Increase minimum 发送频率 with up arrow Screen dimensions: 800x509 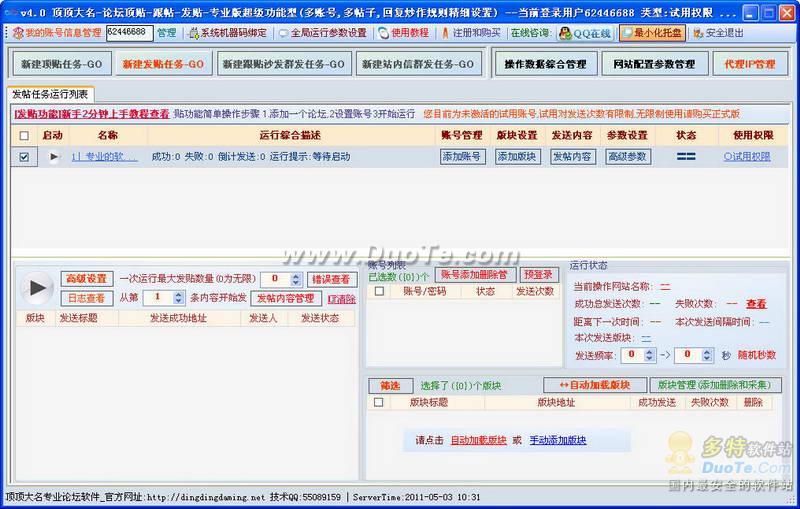(x=649, y=352)
